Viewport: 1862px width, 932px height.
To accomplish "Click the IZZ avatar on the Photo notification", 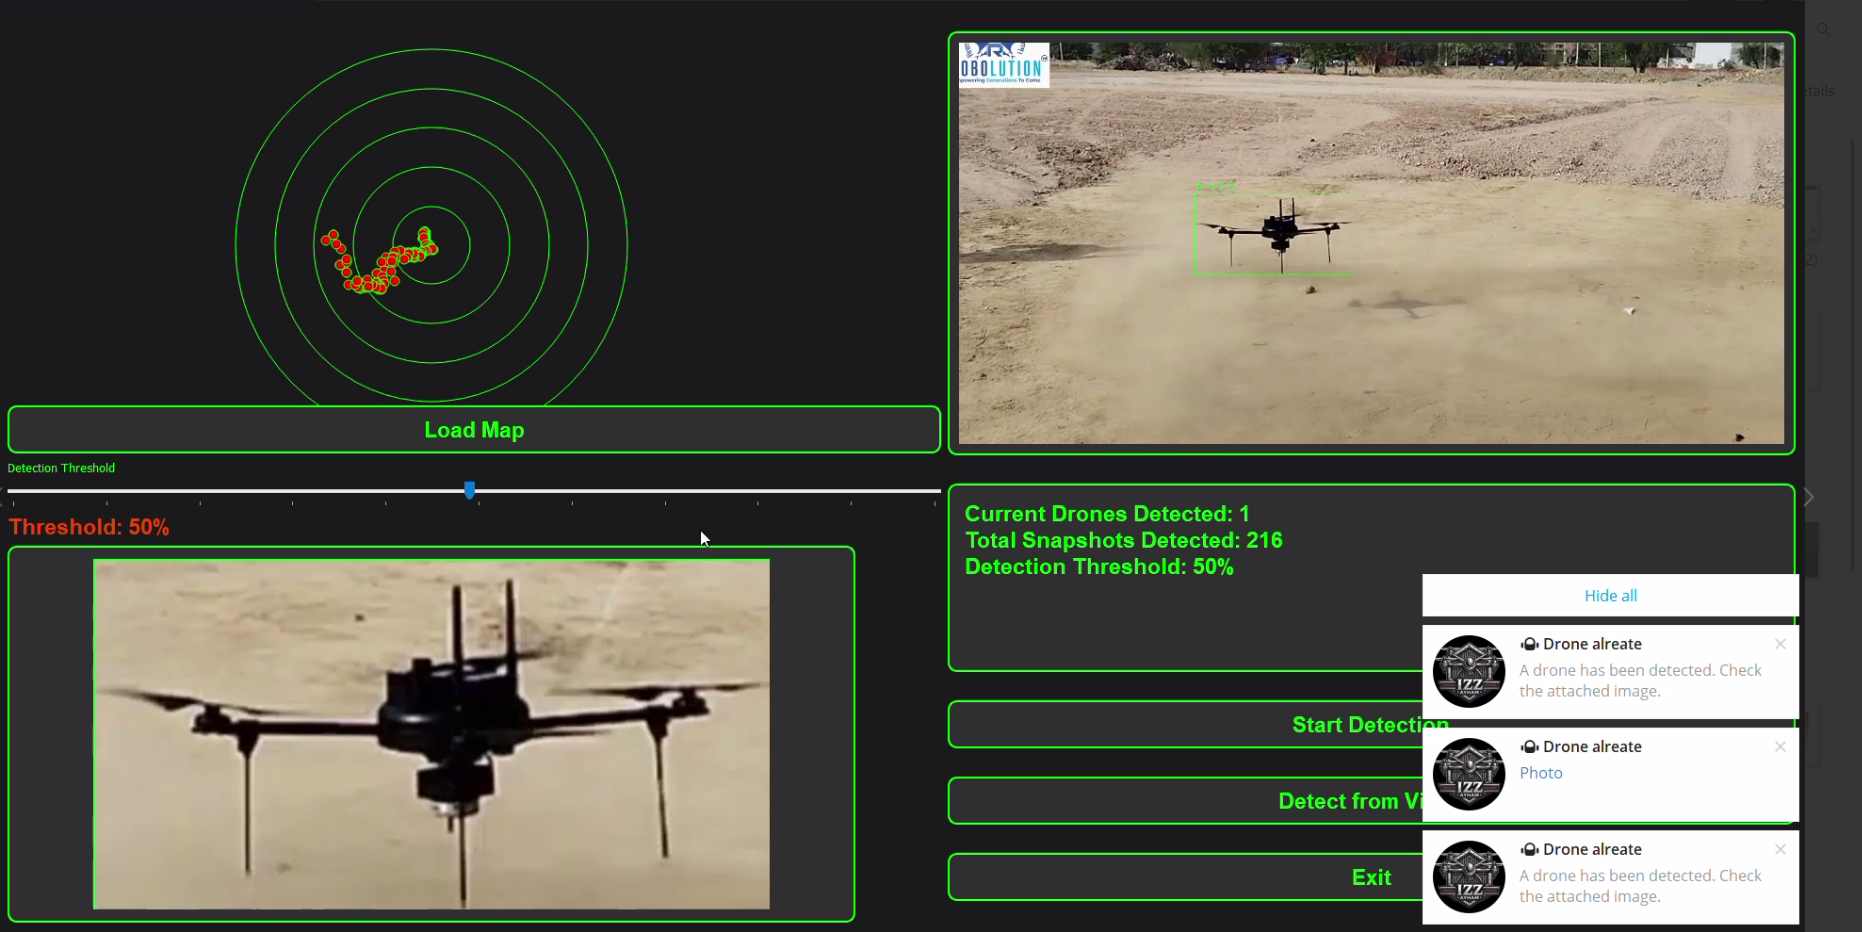I will click(1468, 774).
